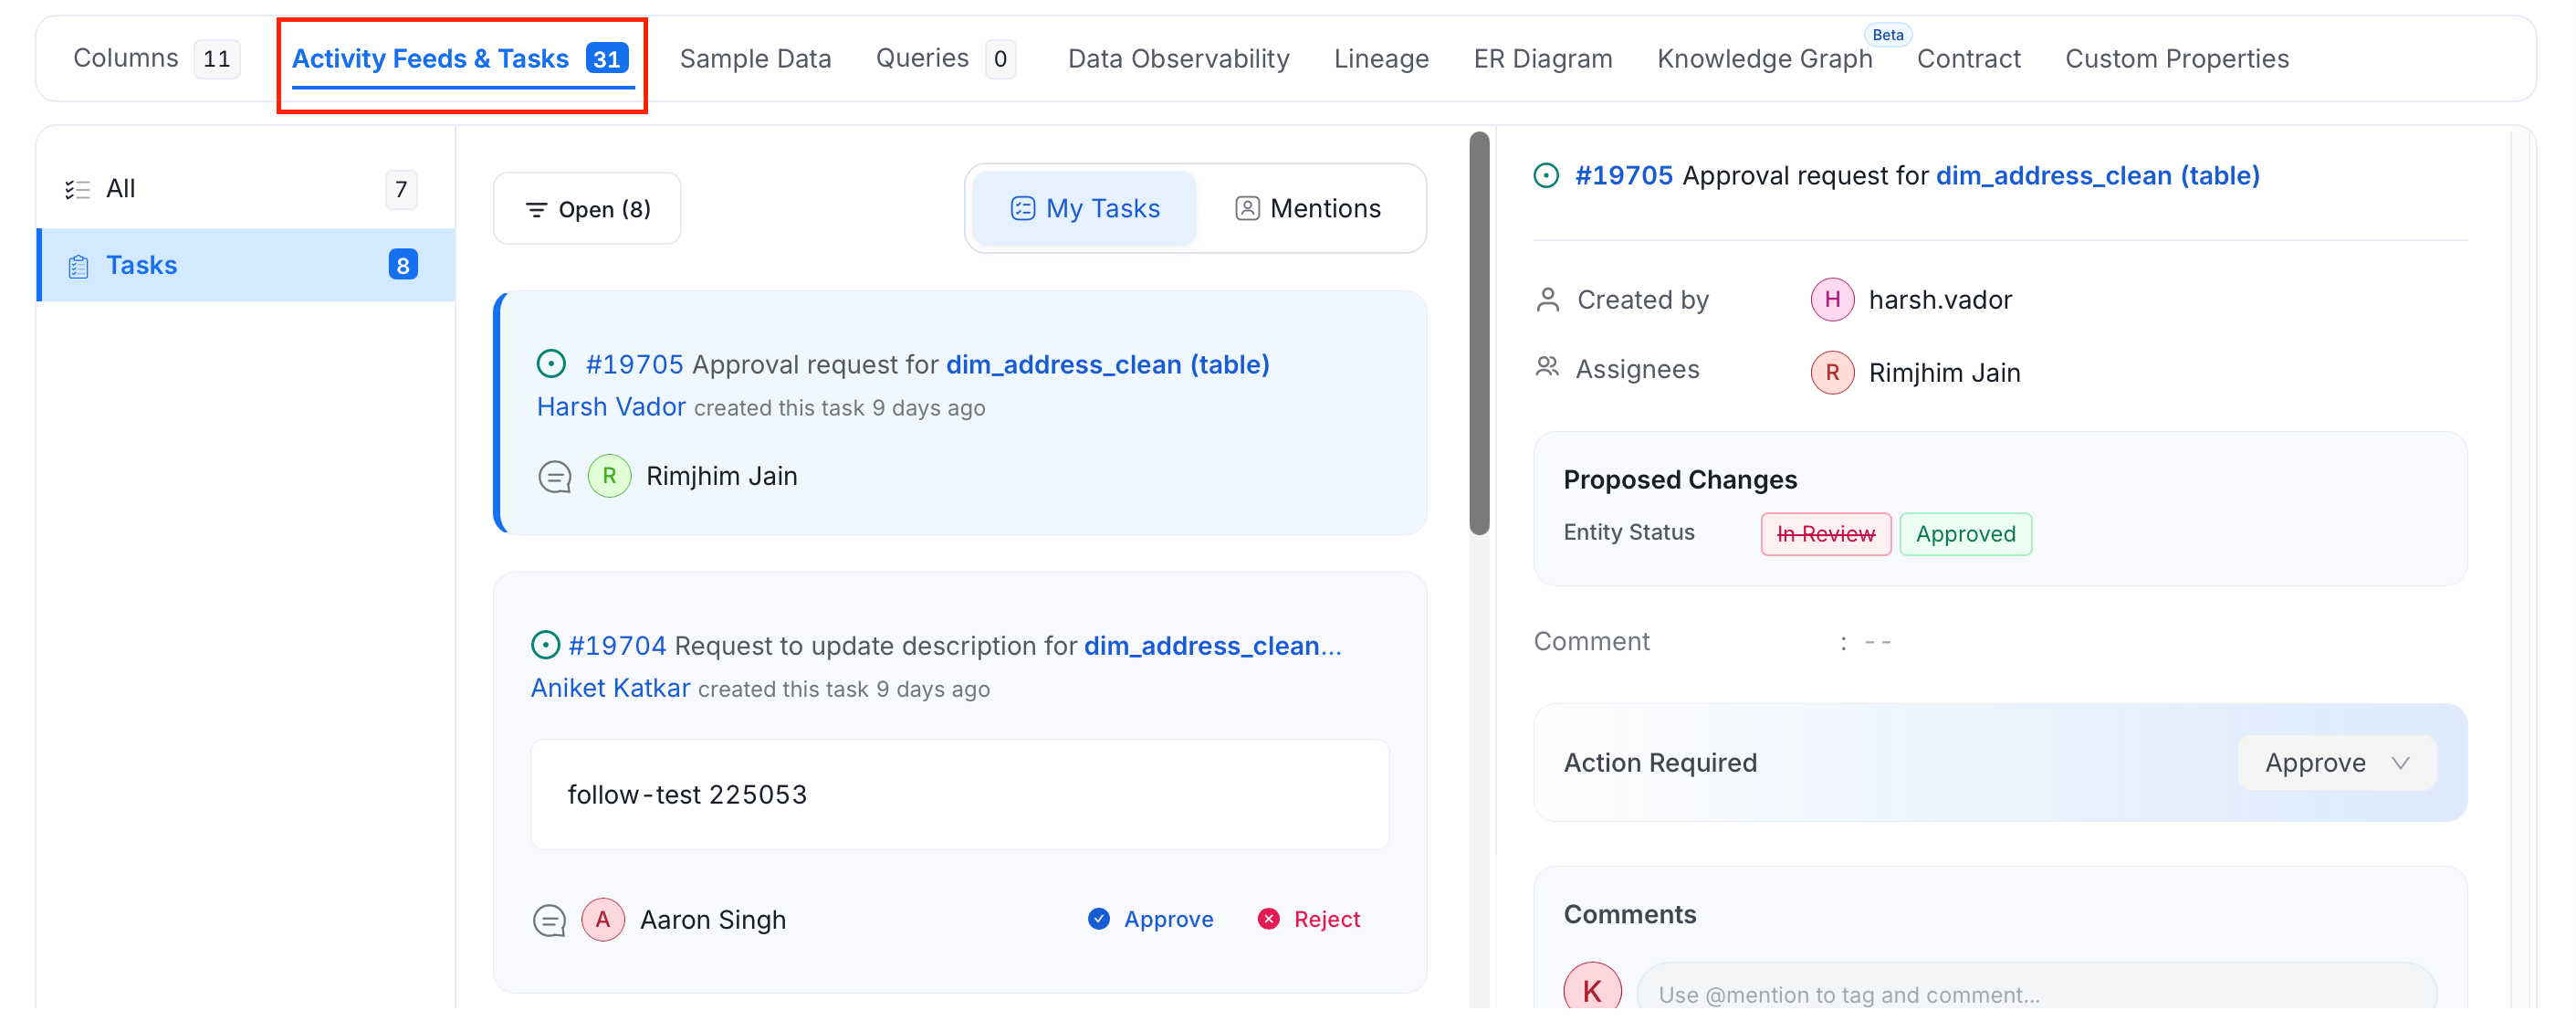Screen dimensions: 2576x1021
Task: Click the status icon in the detail panel header
Action: tap(1546, 176)
